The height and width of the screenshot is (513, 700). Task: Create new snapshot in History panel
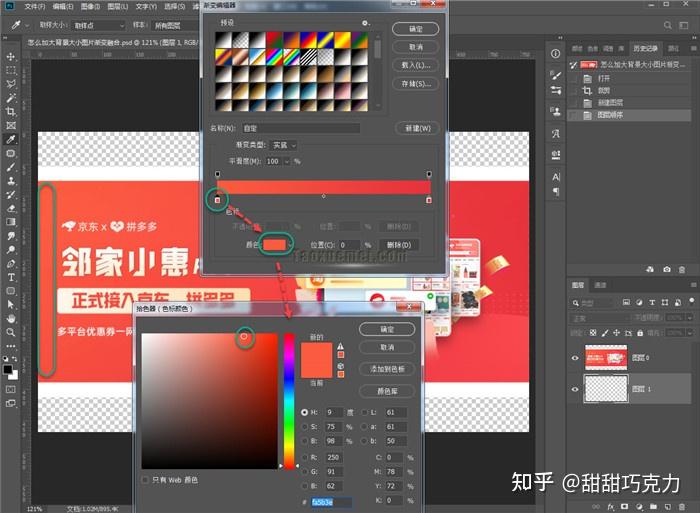(x=667, y=269)
